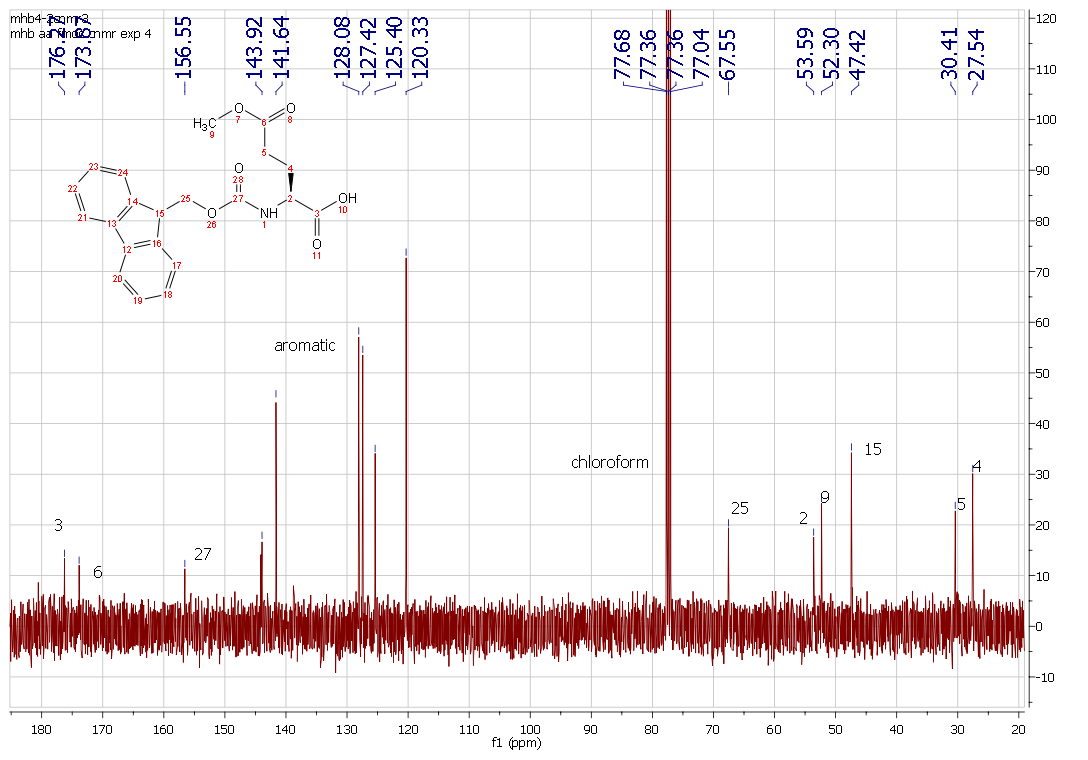Select assignment label 15 next to 47 ppm peak

[x=873, y=450]
